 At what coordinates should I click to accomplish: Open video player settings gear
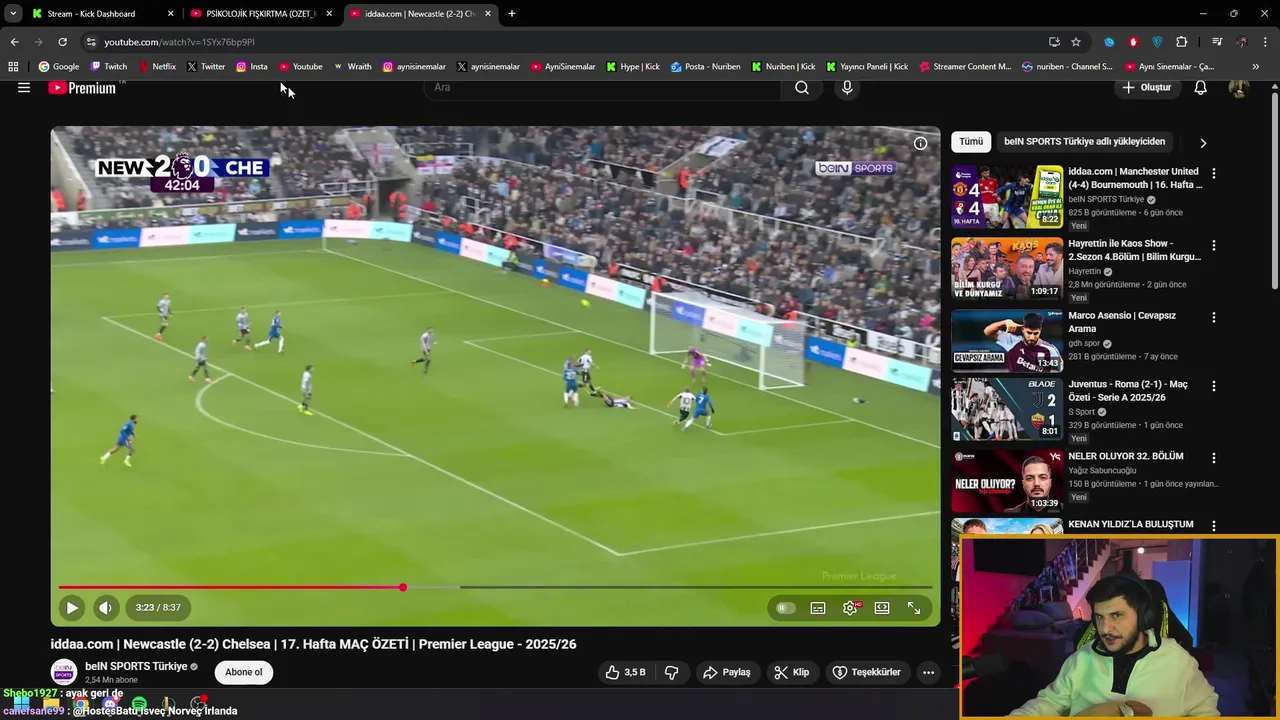pyautogui.click(x=850, y=608)
